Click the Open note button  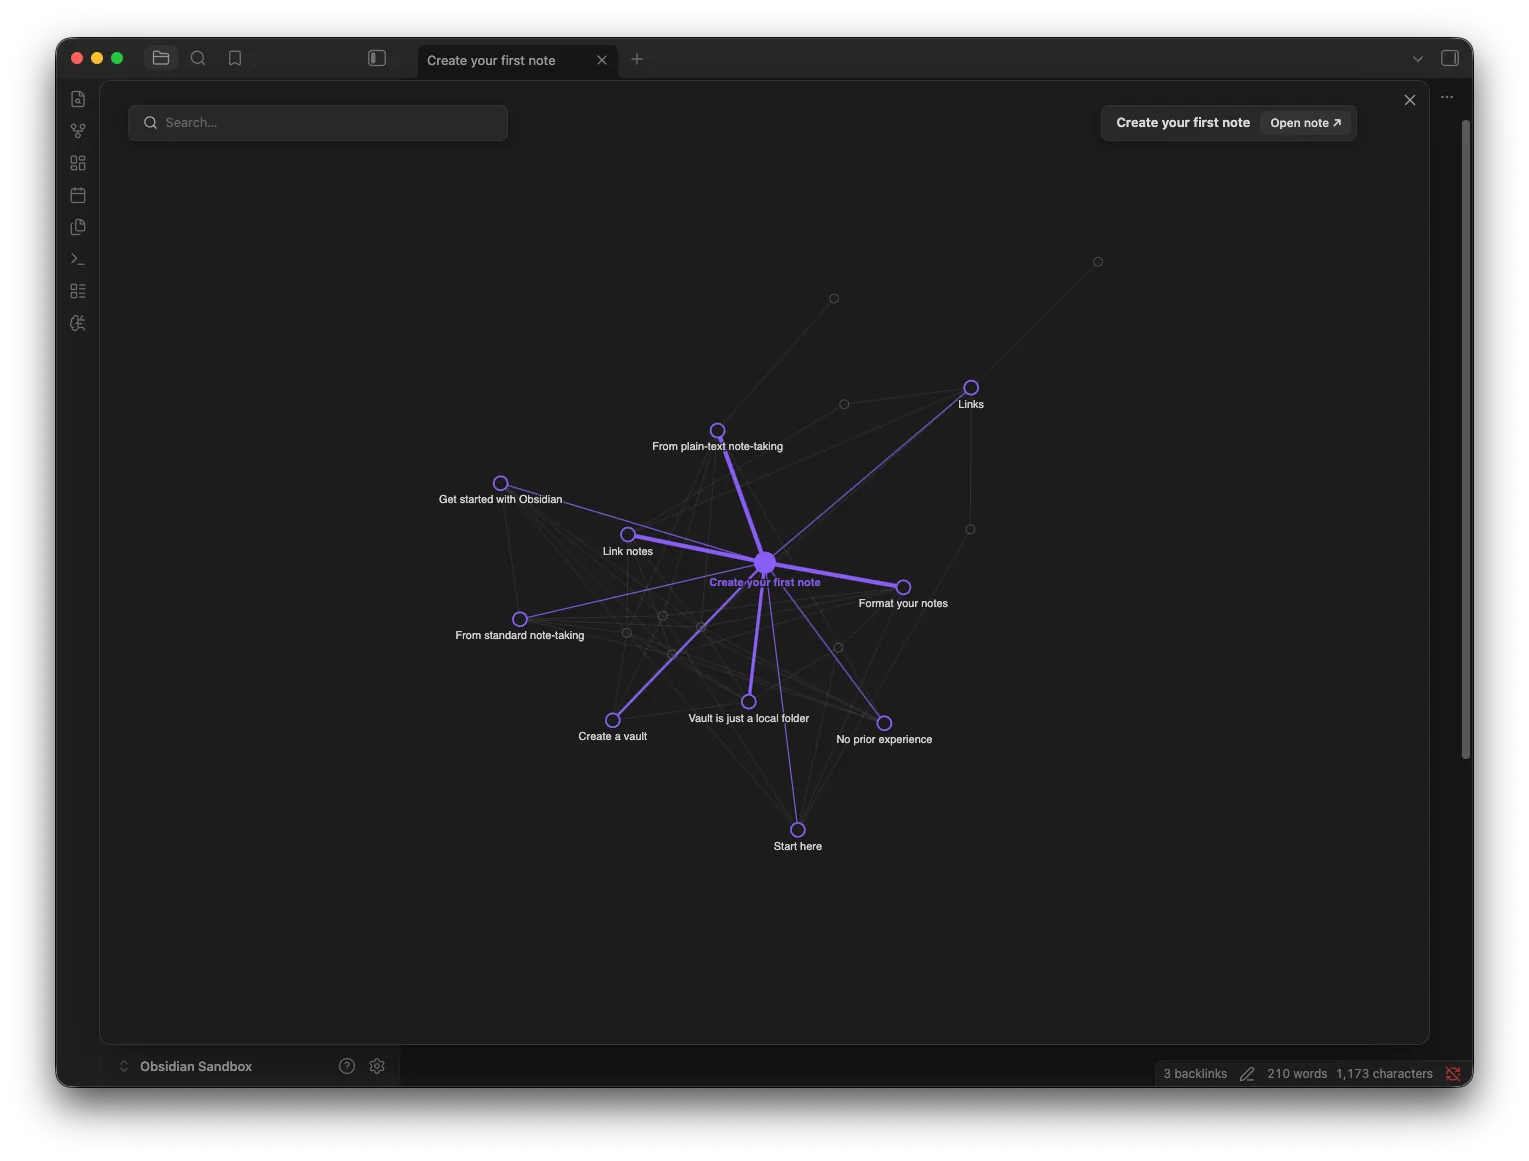coord(1305,123)
